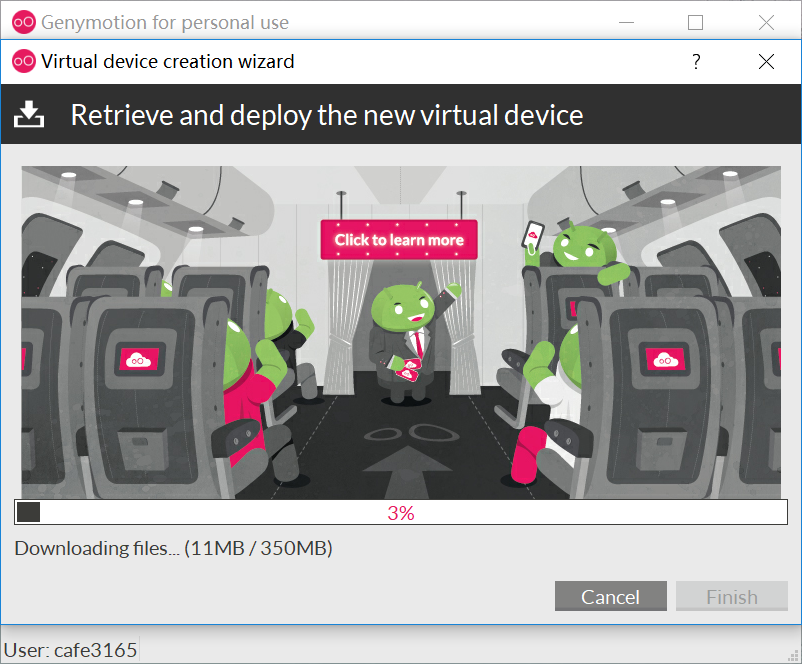Click the grayed-out Finish button
Image resolution: width=802 pixels, height=664 pixels.
click(732, 596)
